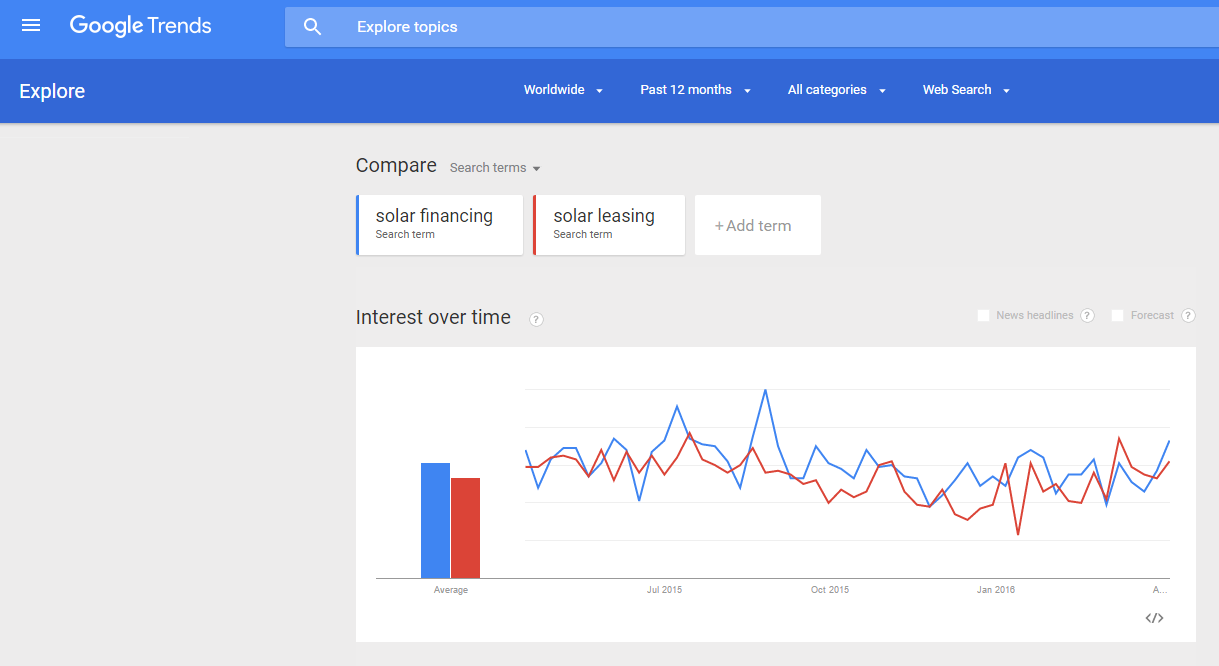View the News headlines help tooltip
1219x666 pixels.
click(1087, 315)
